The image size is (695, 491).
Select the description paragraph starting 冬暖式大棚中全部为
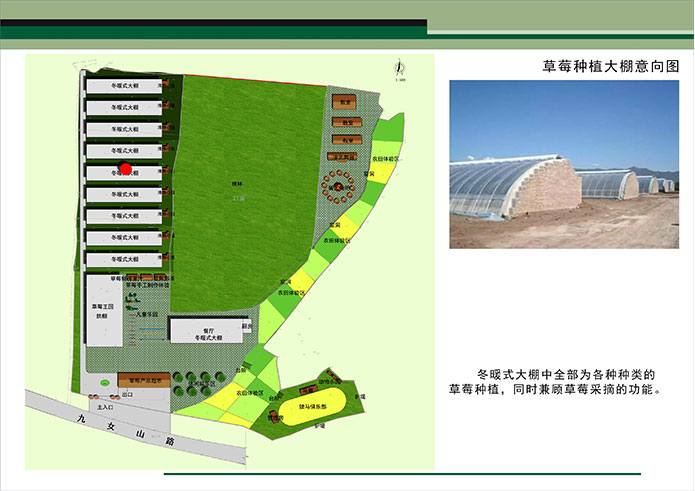point(555,382)
